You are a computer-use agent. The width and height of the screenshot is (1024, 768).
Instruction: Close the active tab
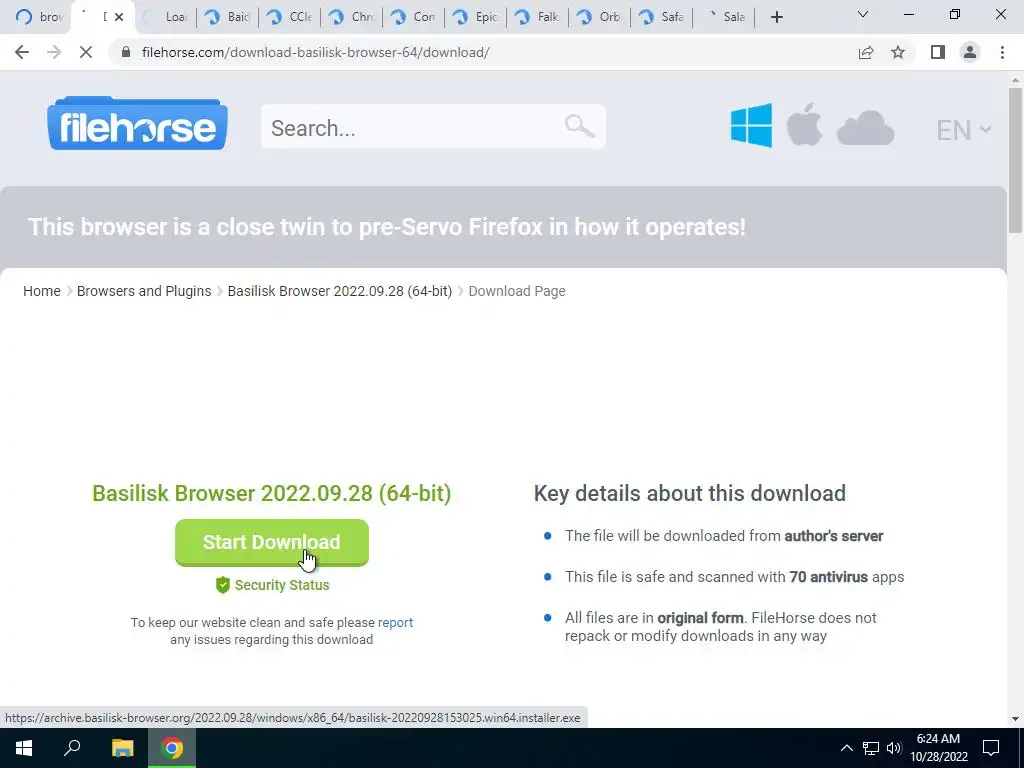click(x=119, y=17)
